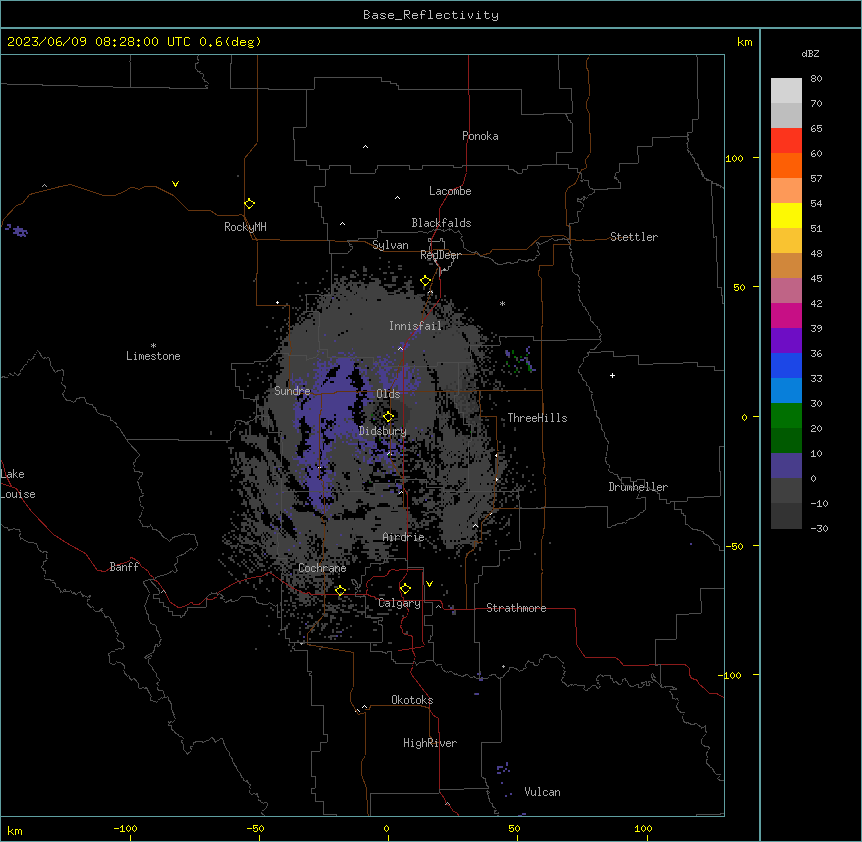Click the Cochrane town label
Image resolution: width=862 pixels, height=842 pixels.
(322, 568)
